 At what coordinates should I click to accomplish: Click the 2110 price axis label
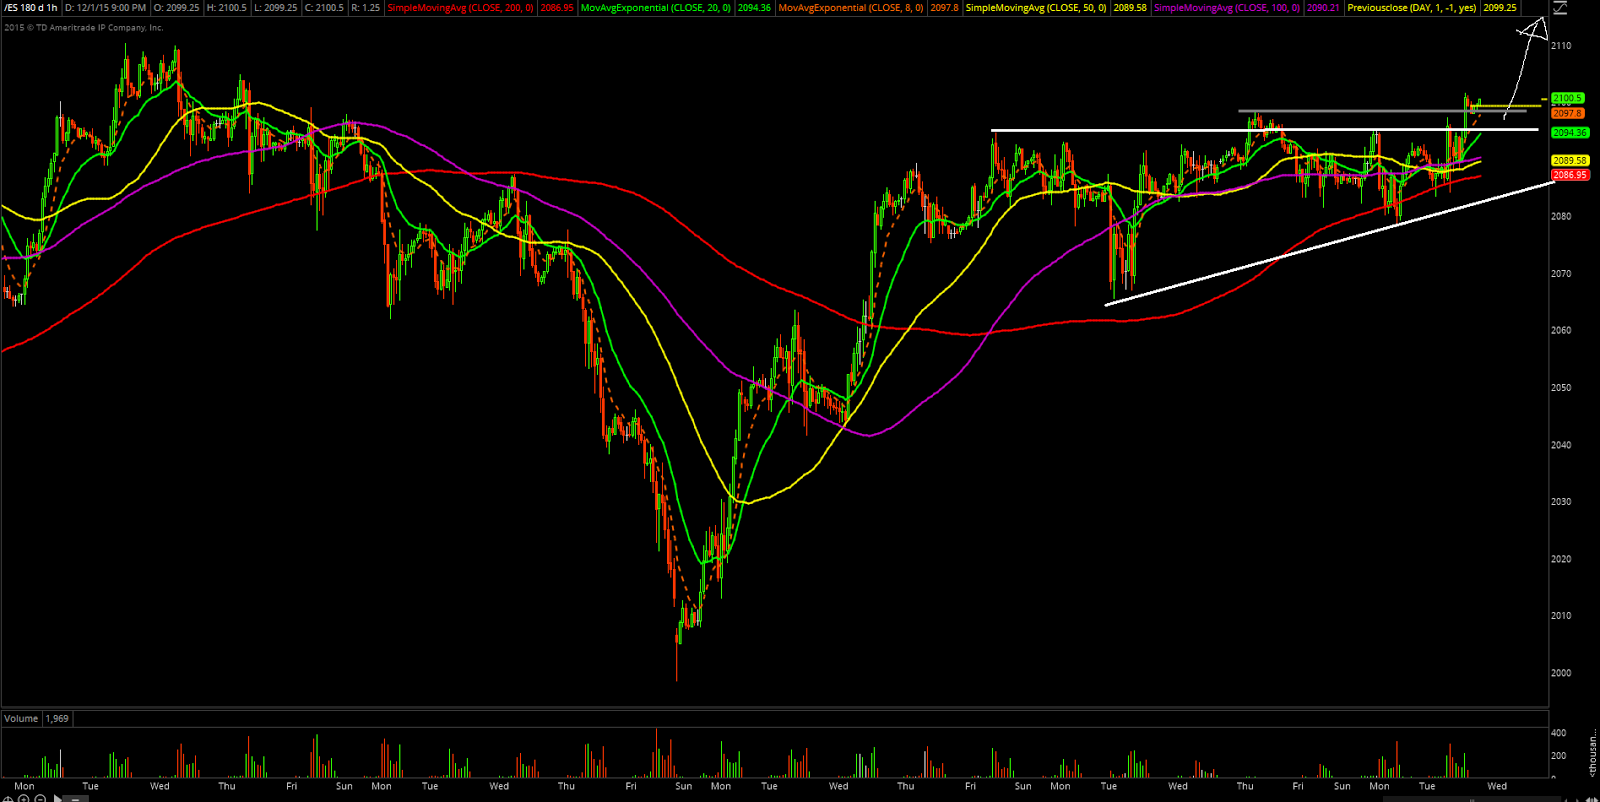(1561, 46)
